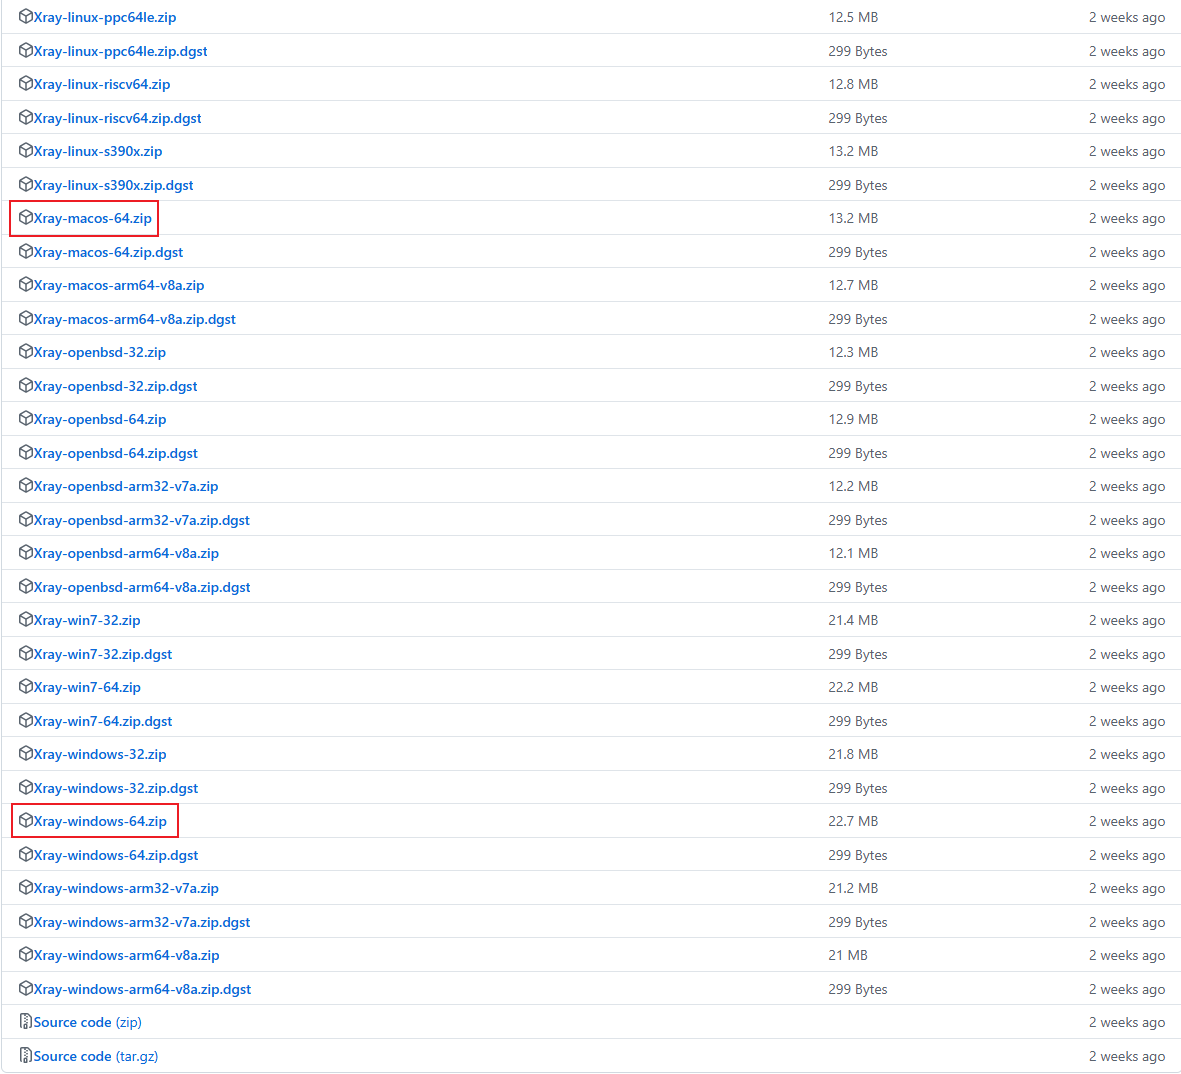
Task: Download Xray-openbsd-arm32-v7a.zip
Action: coord(125,486)
